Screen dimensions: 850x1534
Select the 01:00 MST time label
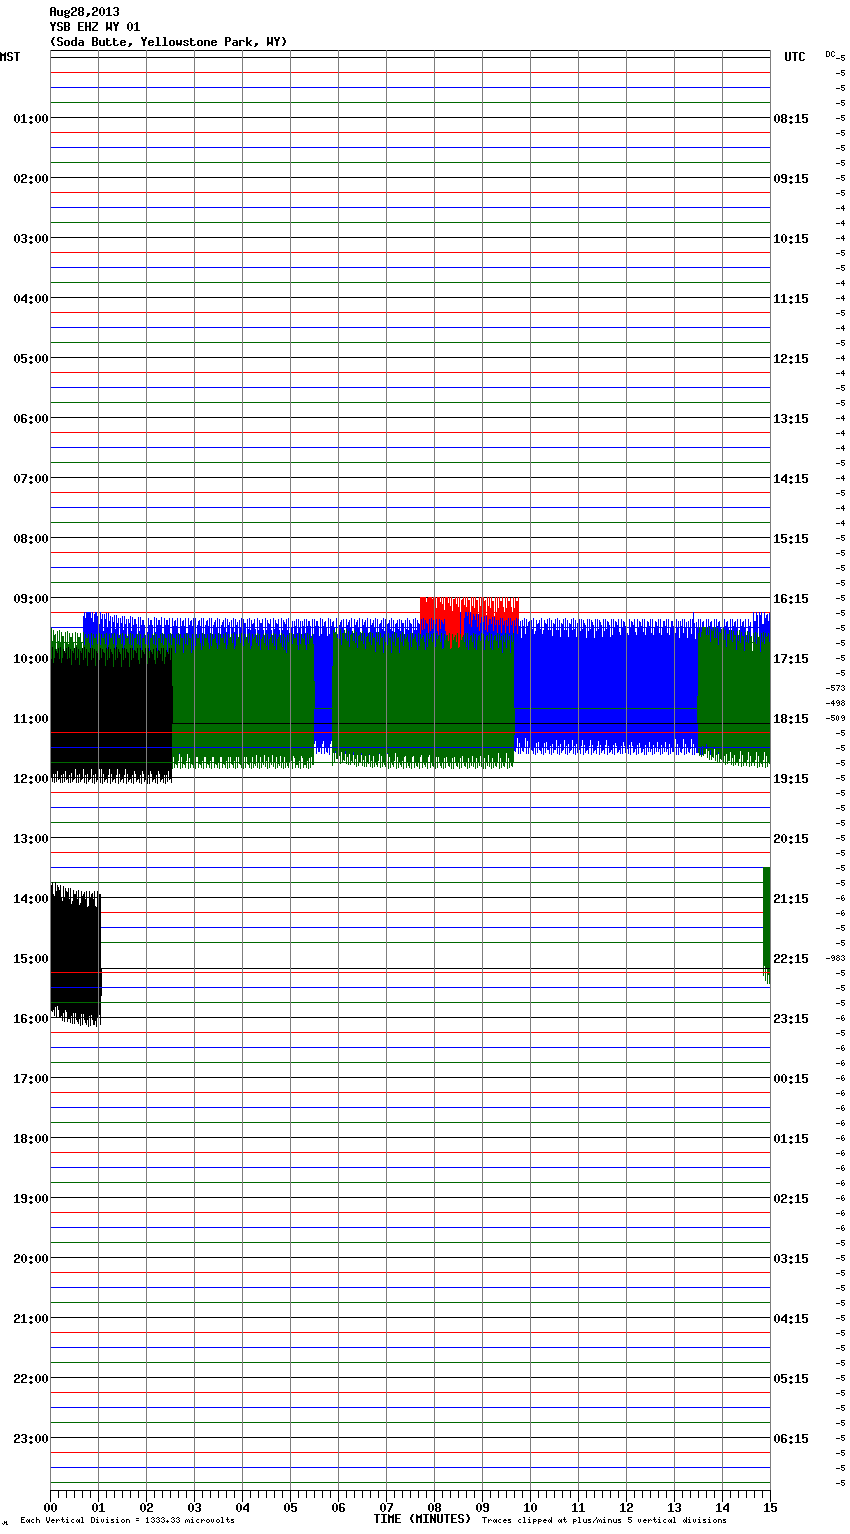pos(30,119)
